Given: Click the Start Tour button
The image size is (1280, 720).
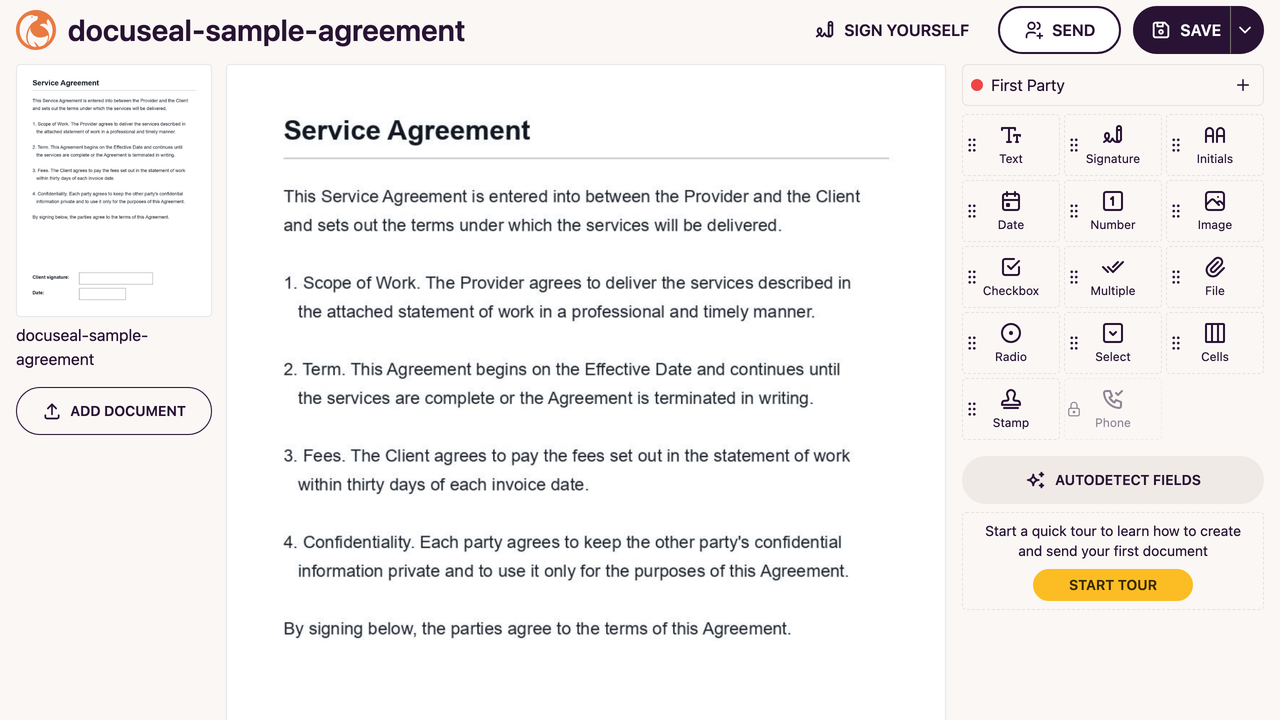Looking at the screenshot, I should [x=1113, y=585].
